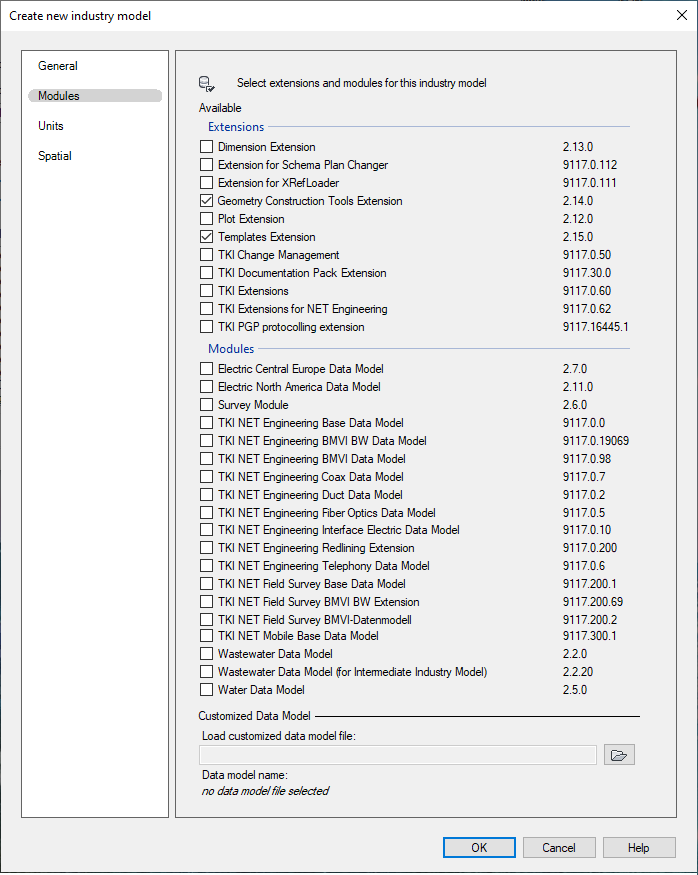Click version 9117.0.19069 text
This screenshot has width=698, height=875.
[x=595, y=441]
